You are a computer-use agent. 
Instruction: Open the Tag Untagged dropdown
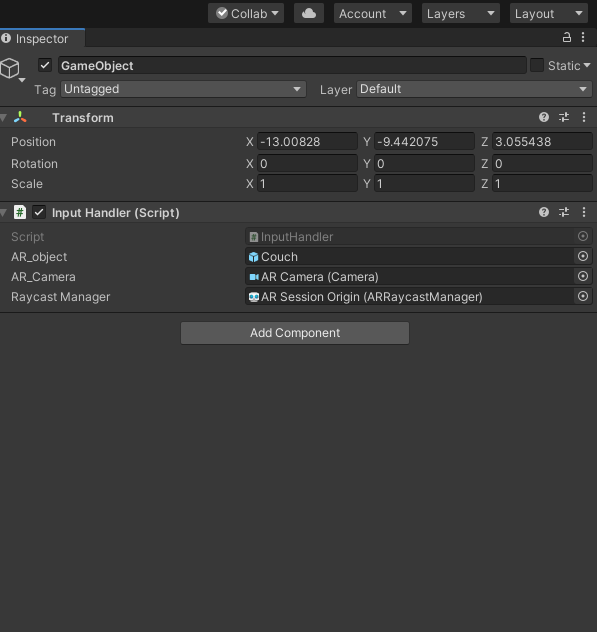point(183,89)
